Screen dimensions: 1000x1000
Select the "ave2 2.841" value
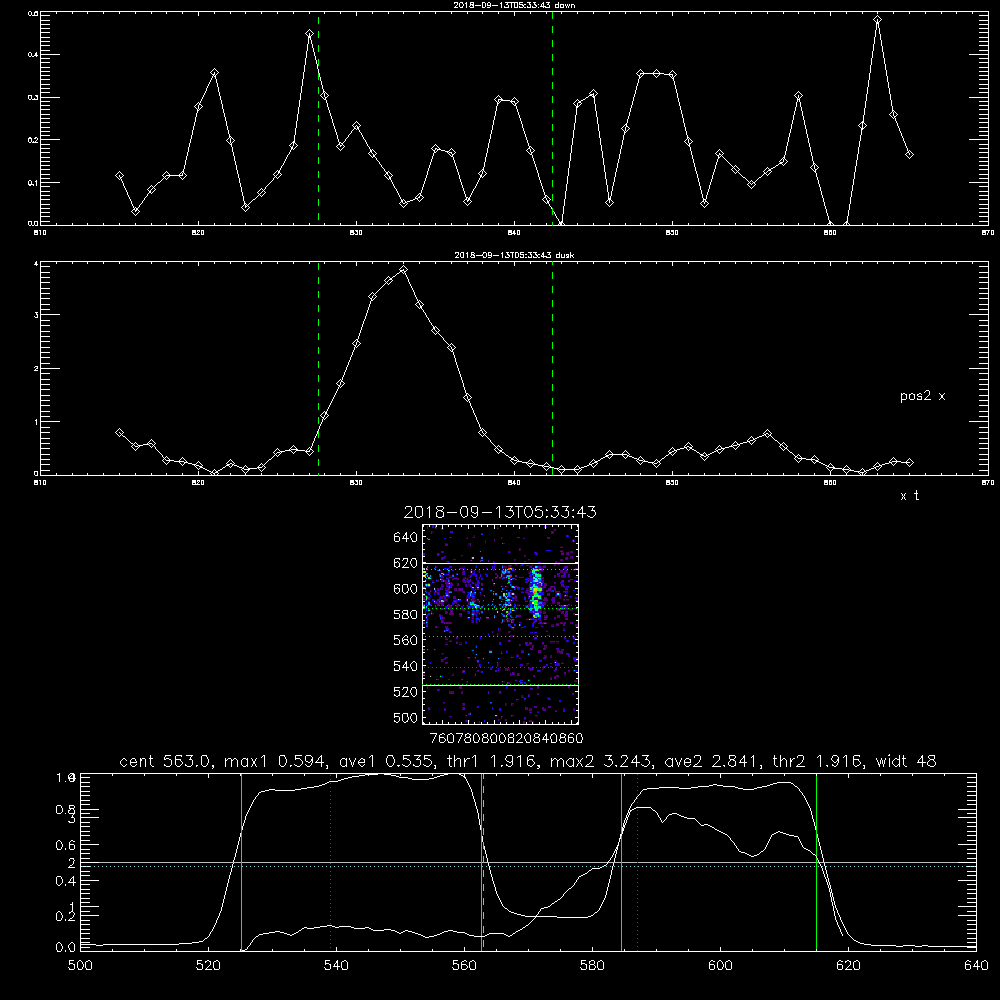[x=711, y=761]
